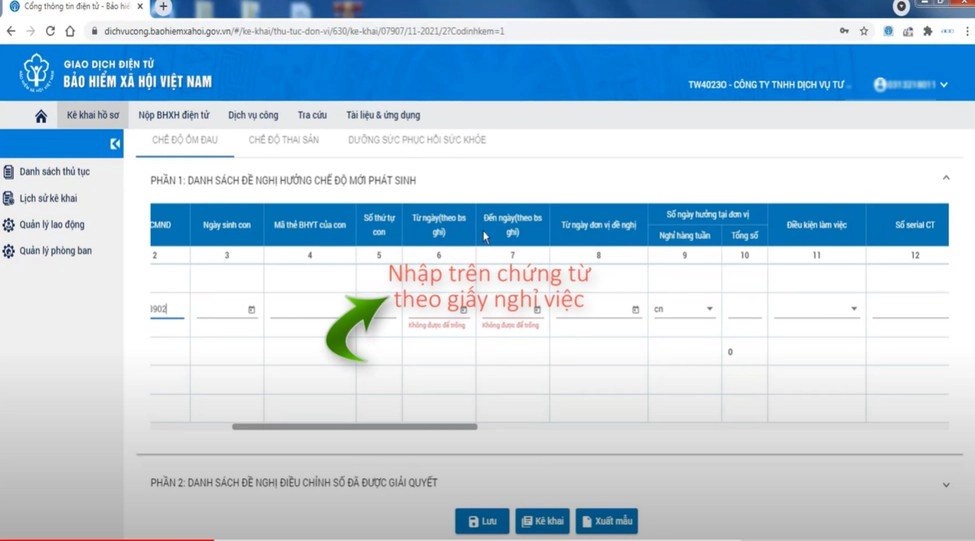Bookmark this page with star icon
Screen dimensions: 975x541
tap(864, 31)
